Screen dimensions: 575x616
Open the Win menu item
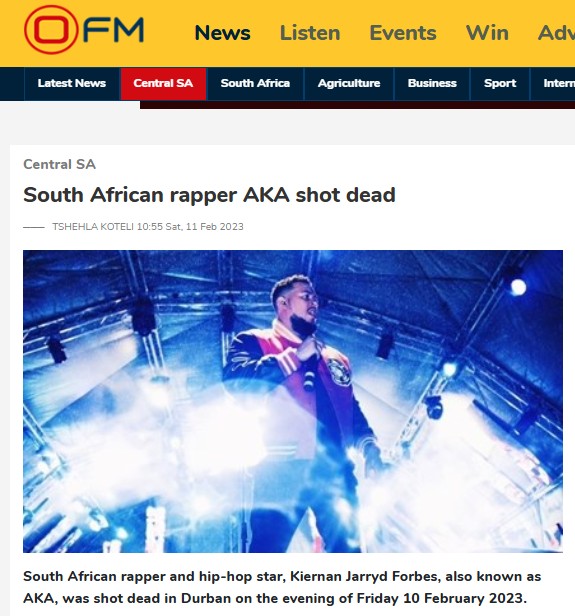(x=487, y=33)
